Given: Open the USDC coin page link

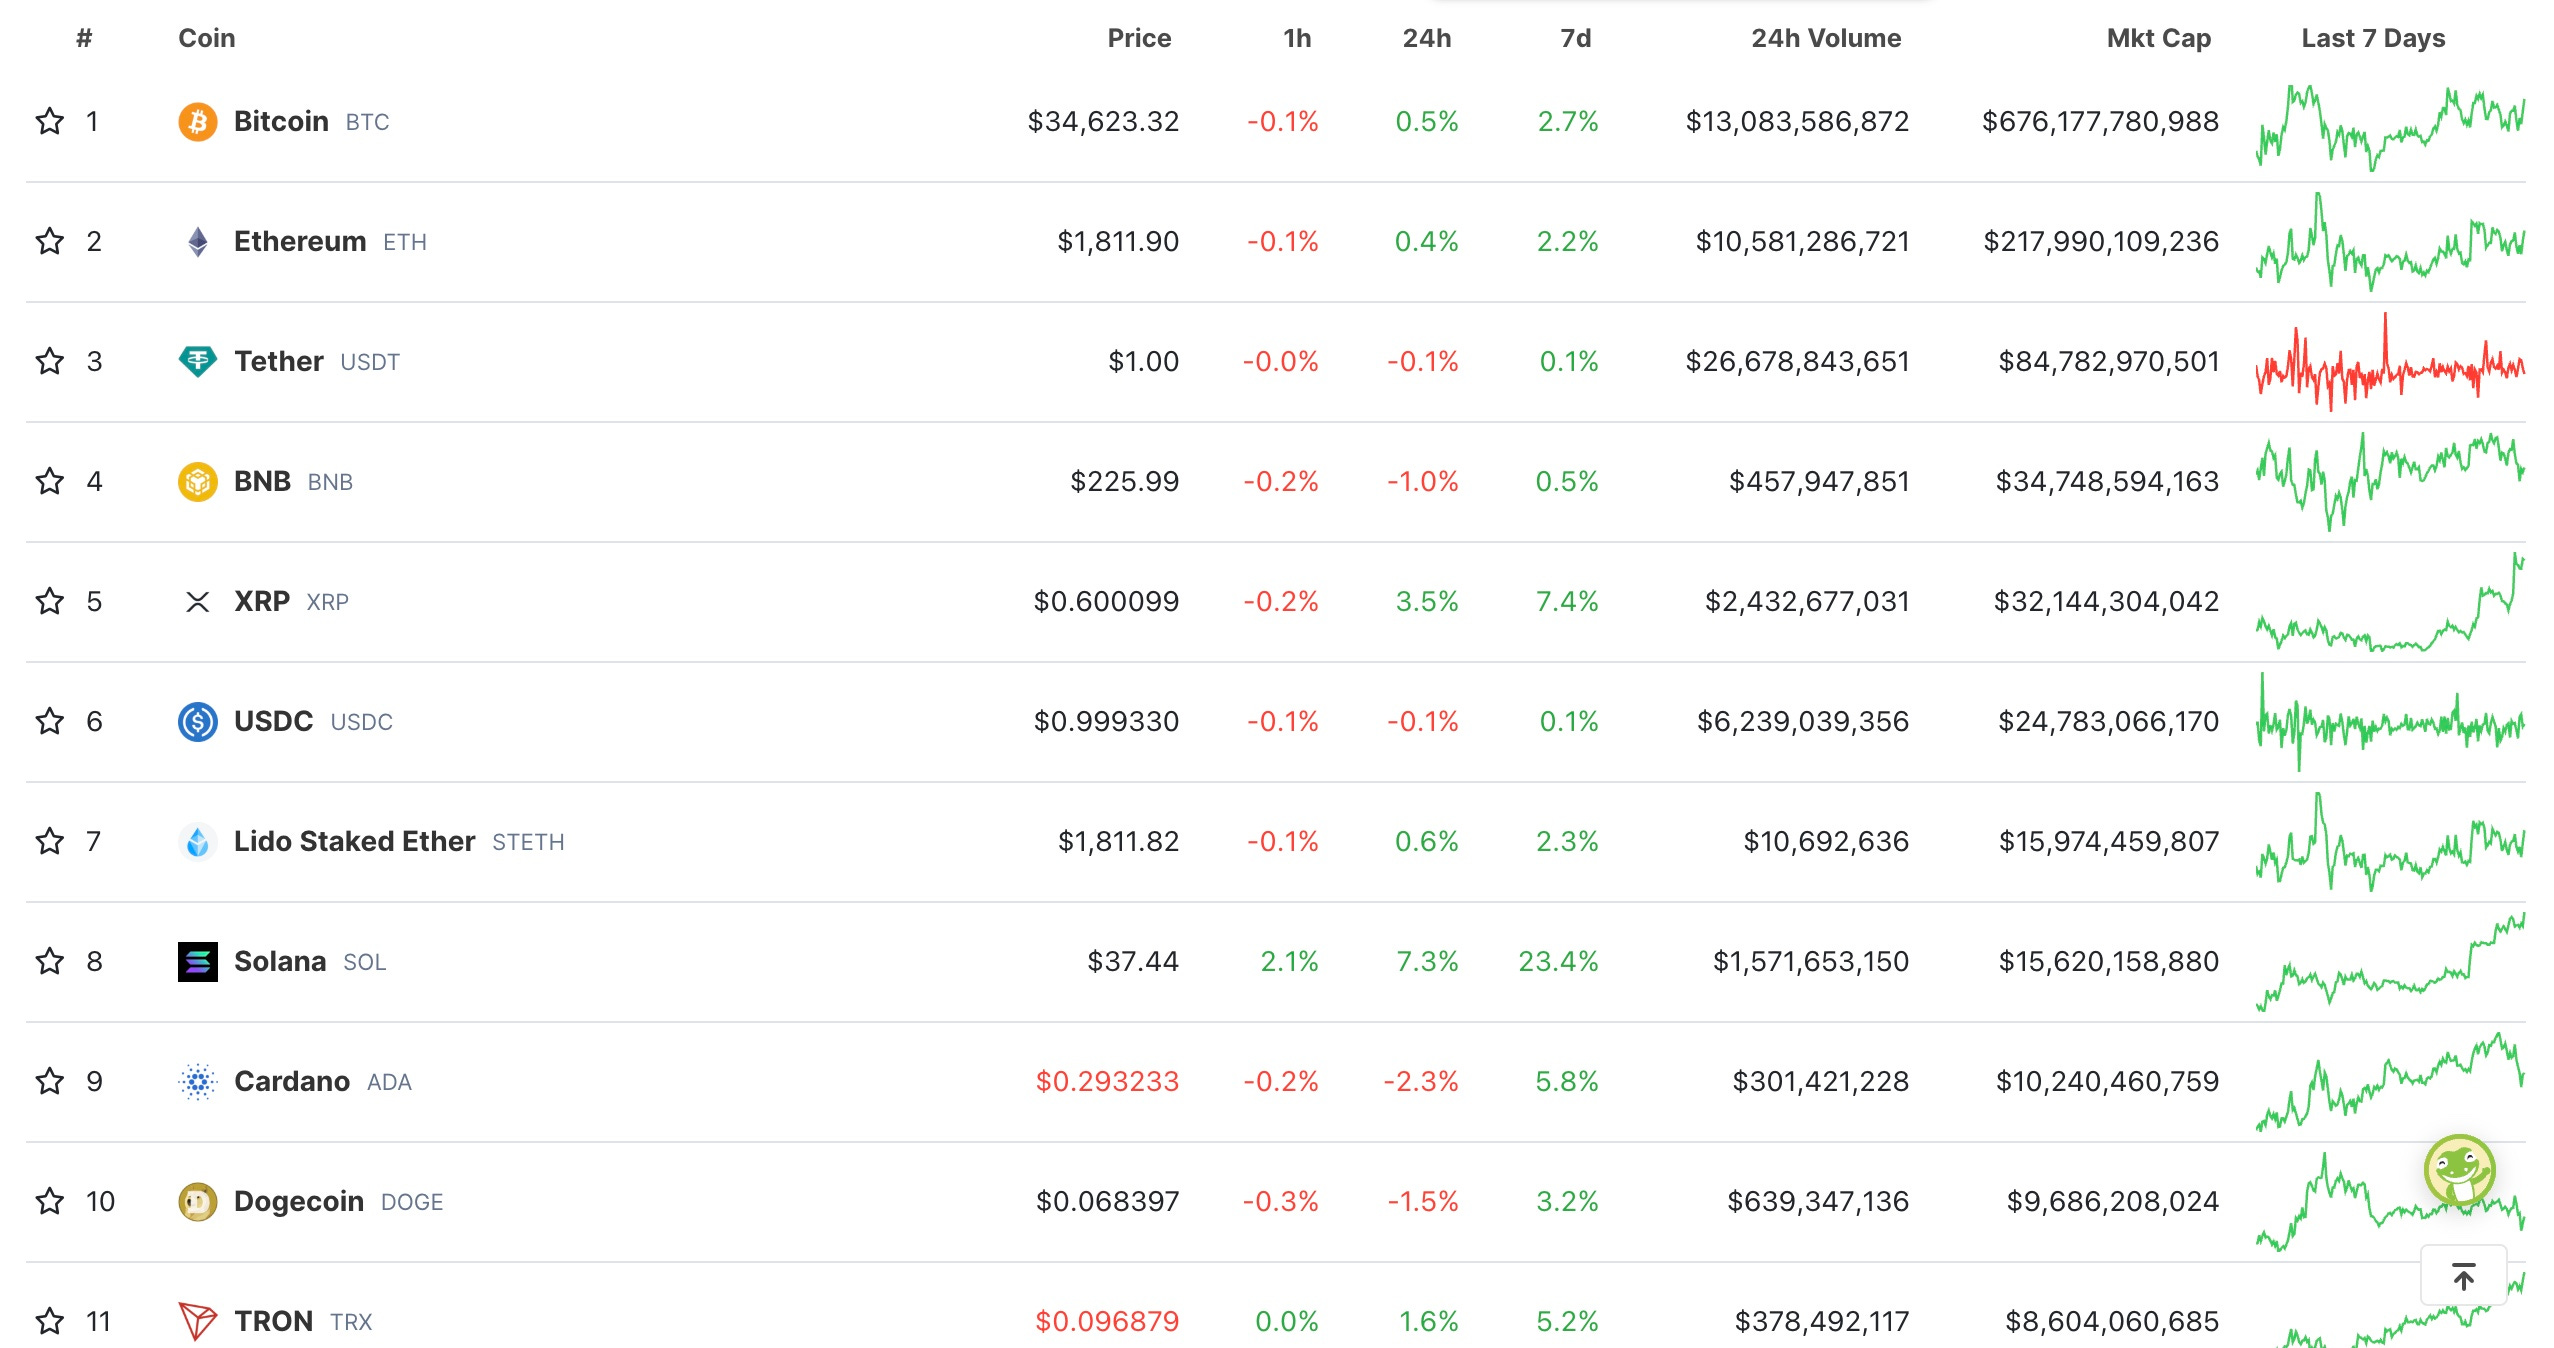Looking at the screenshot, I should (x=313, y=722).
